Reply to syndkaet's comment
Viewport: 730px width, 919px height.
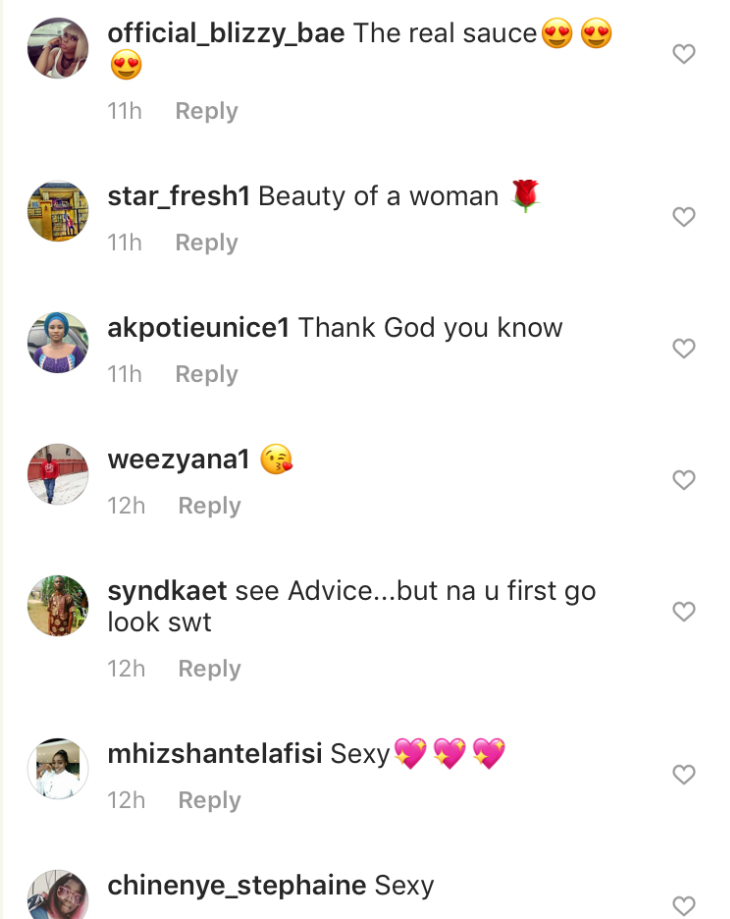[209, 669]
